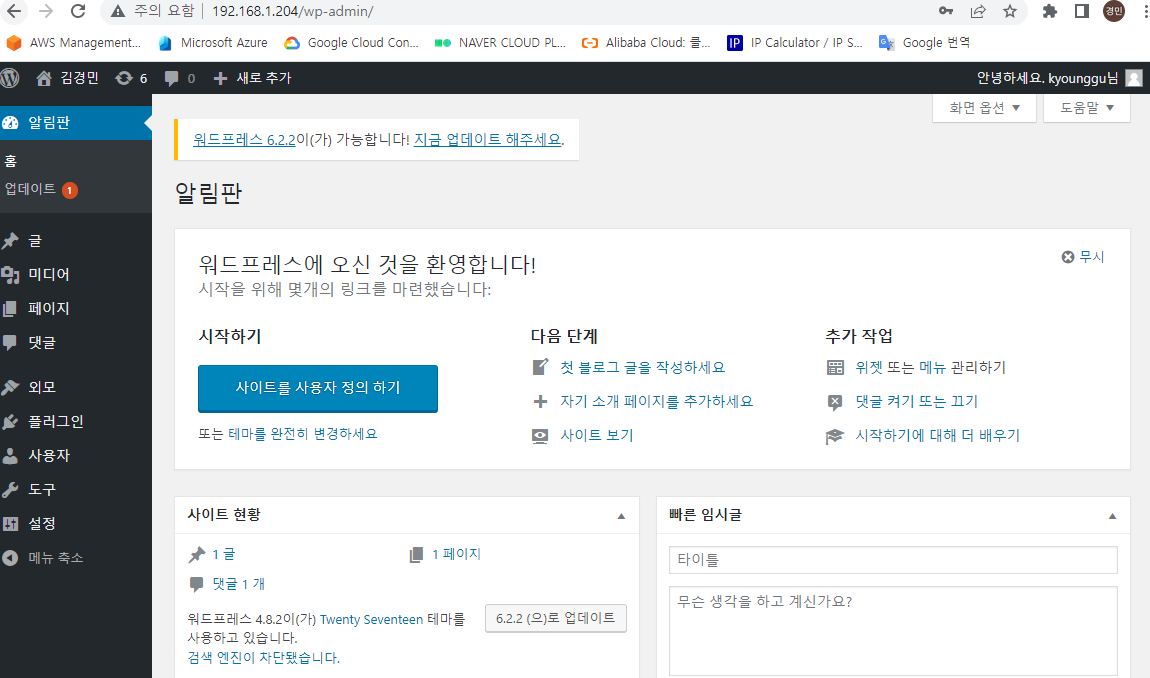Viewport: 1150px width, 678px height.
Task: Click the share page icon
Action: coord(978,11)
